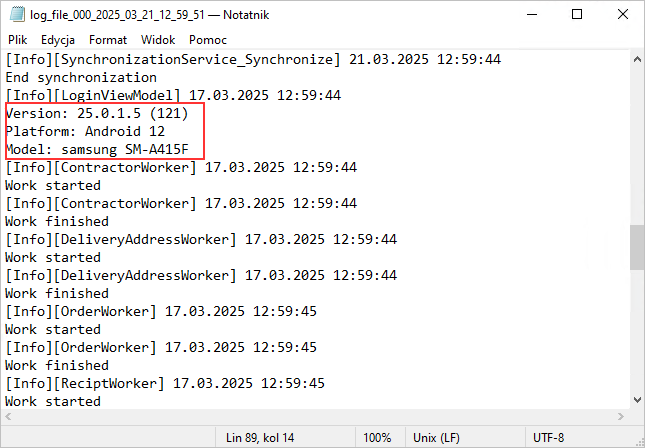Viewport: 645px width, 448px height.
Task: Click the 100% zoom indicator in status bar
Action: (377, 438)
